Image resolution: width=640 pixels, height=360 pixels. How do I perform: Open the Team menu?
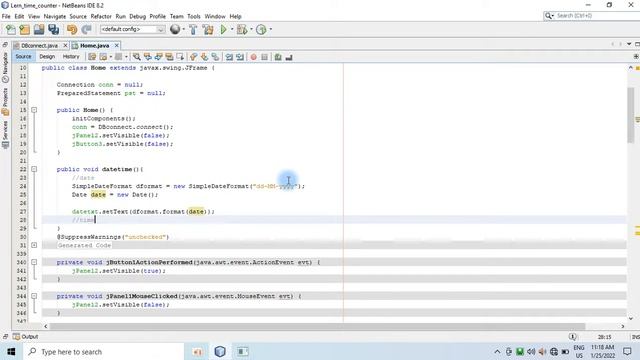coord(176,16)
